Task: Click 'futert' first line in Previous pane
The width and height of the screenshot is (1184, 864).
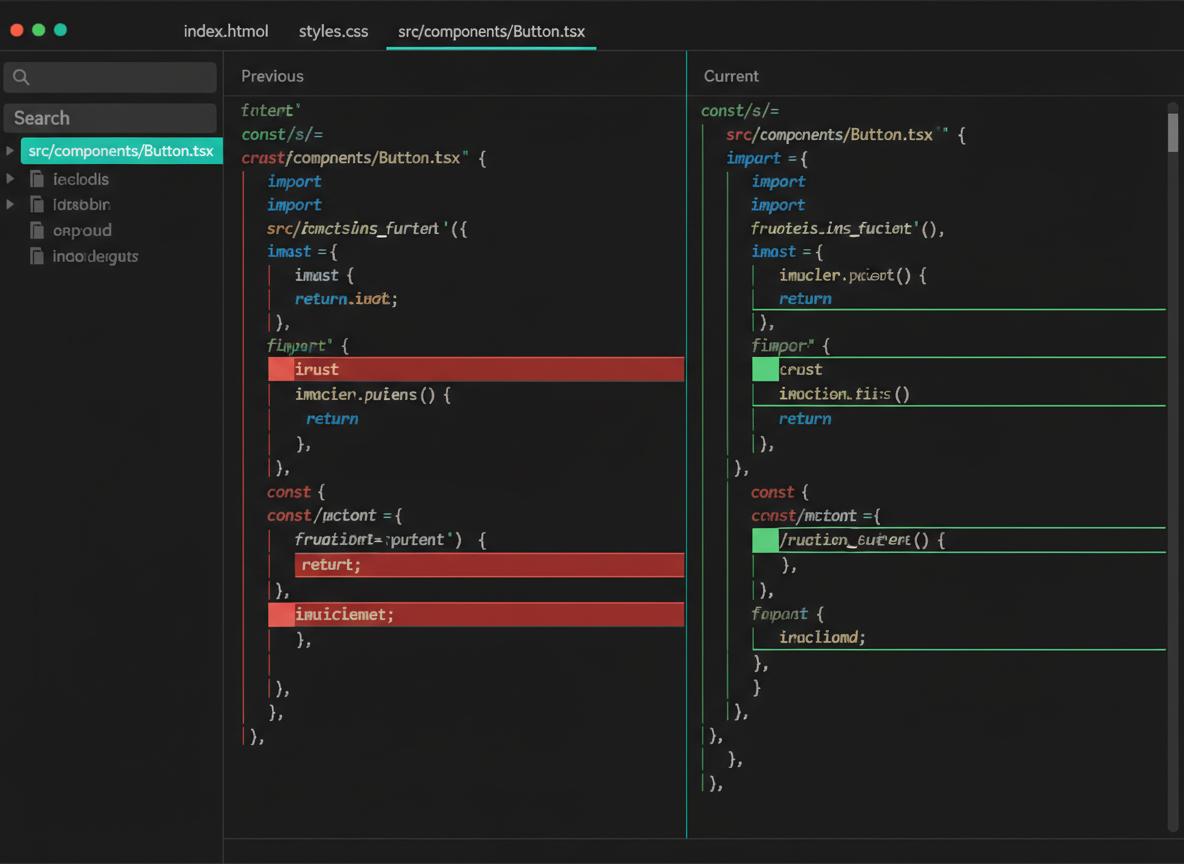Action: [x=271, y=110]
